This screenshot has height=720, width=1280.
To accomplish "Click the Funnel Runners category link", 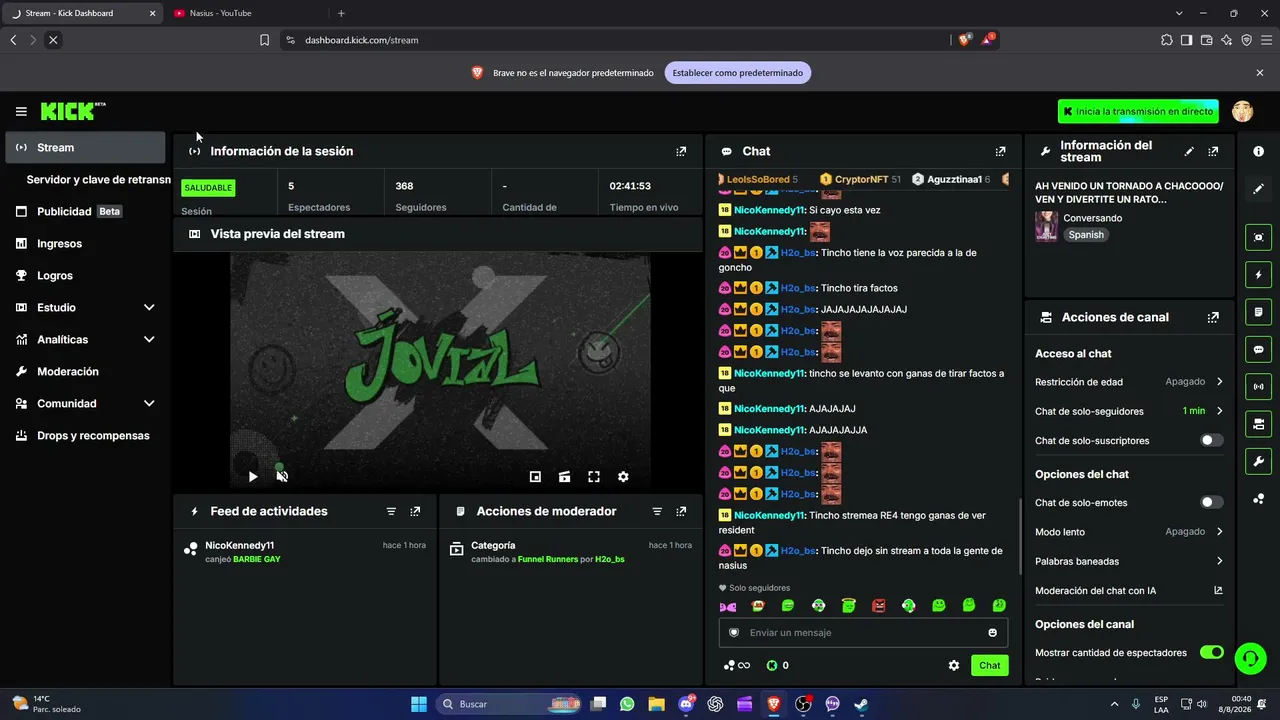I will [548, 559].
